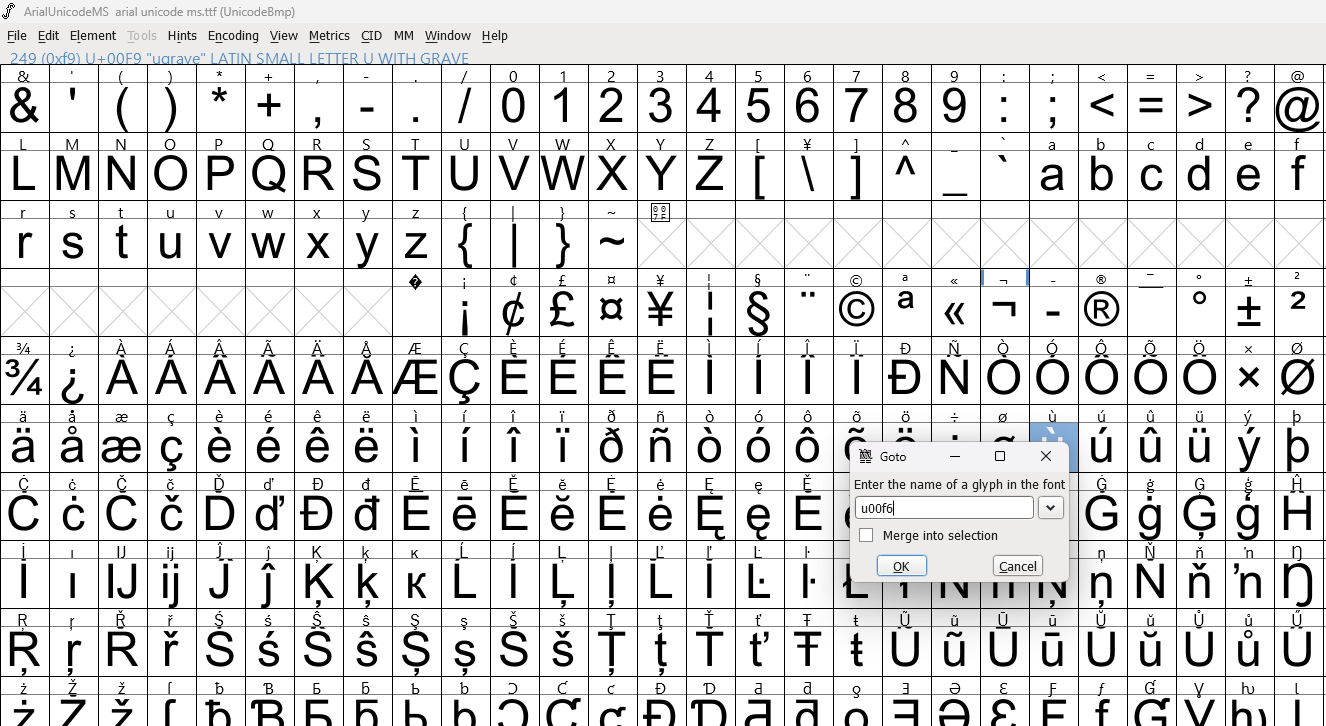
Task: Open the Element menu
Action: 93,36
